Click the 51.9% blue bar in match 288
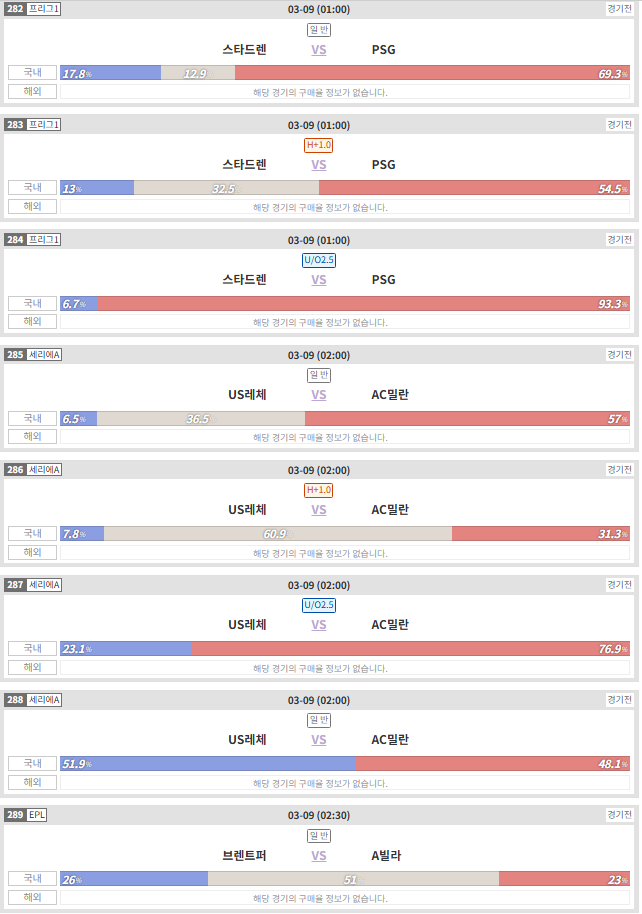 tap(208, 764)
